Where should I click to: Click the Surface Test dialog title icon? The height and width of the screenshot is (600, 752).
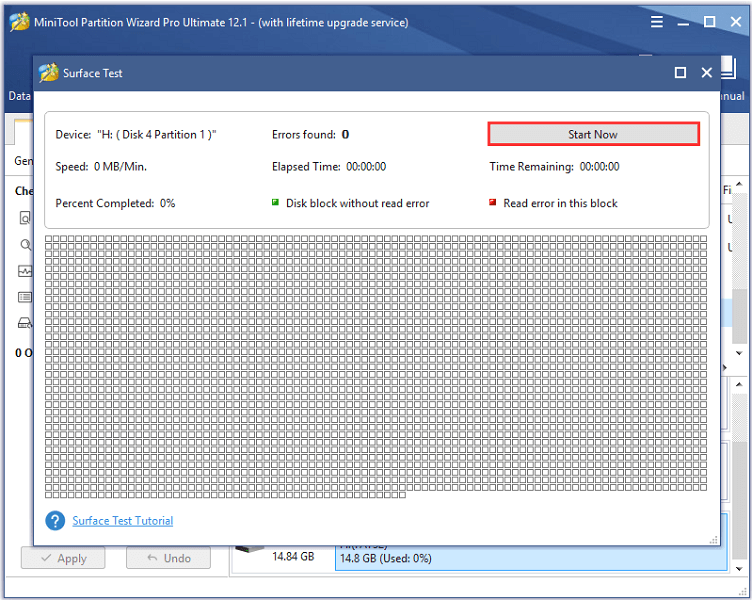(x=48, y=72)
